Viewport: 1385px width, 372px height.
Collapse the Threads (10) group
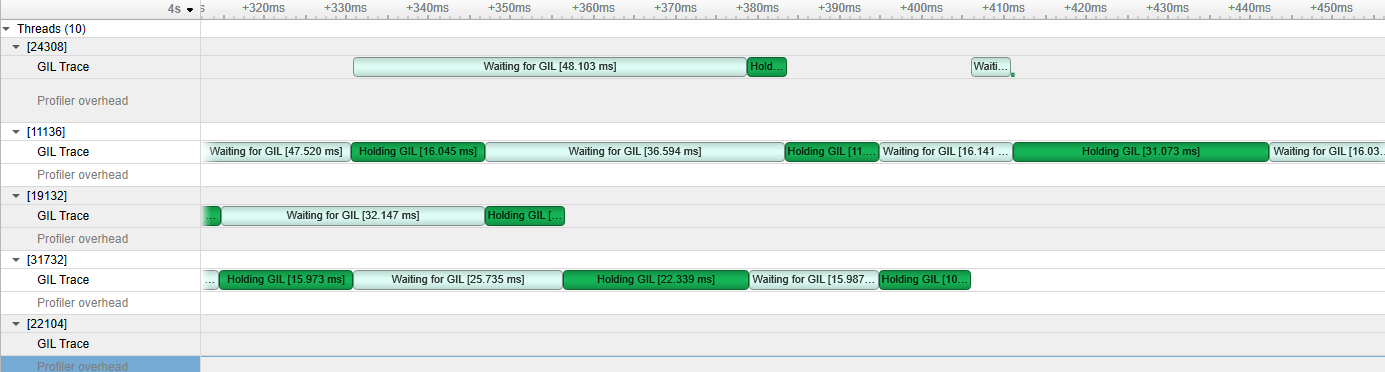coord(6,29)
